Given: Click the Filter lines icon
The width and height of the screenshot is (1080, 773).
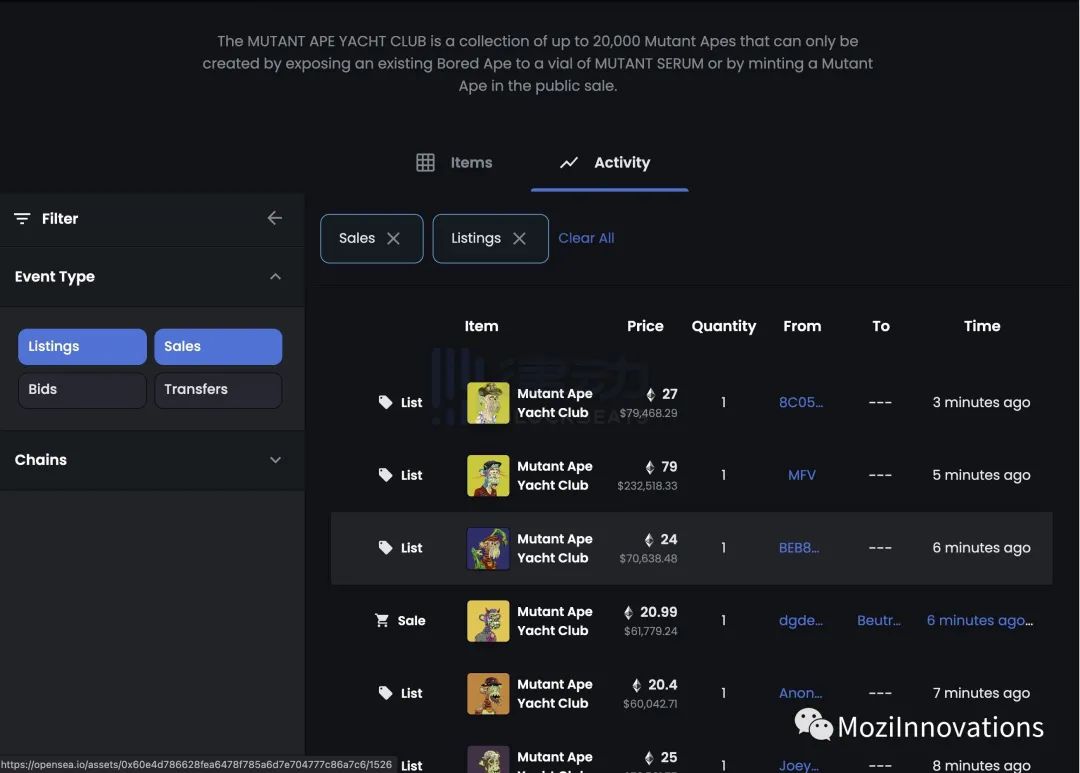Looking at the screenshot, I should tap(22, 218).
